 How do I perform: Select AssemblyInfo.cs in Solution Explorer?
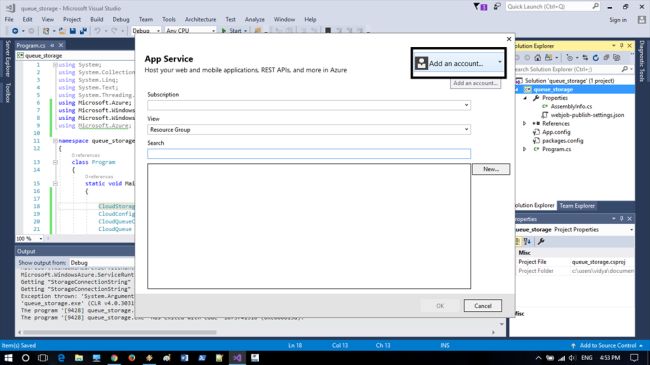(571, 107)
